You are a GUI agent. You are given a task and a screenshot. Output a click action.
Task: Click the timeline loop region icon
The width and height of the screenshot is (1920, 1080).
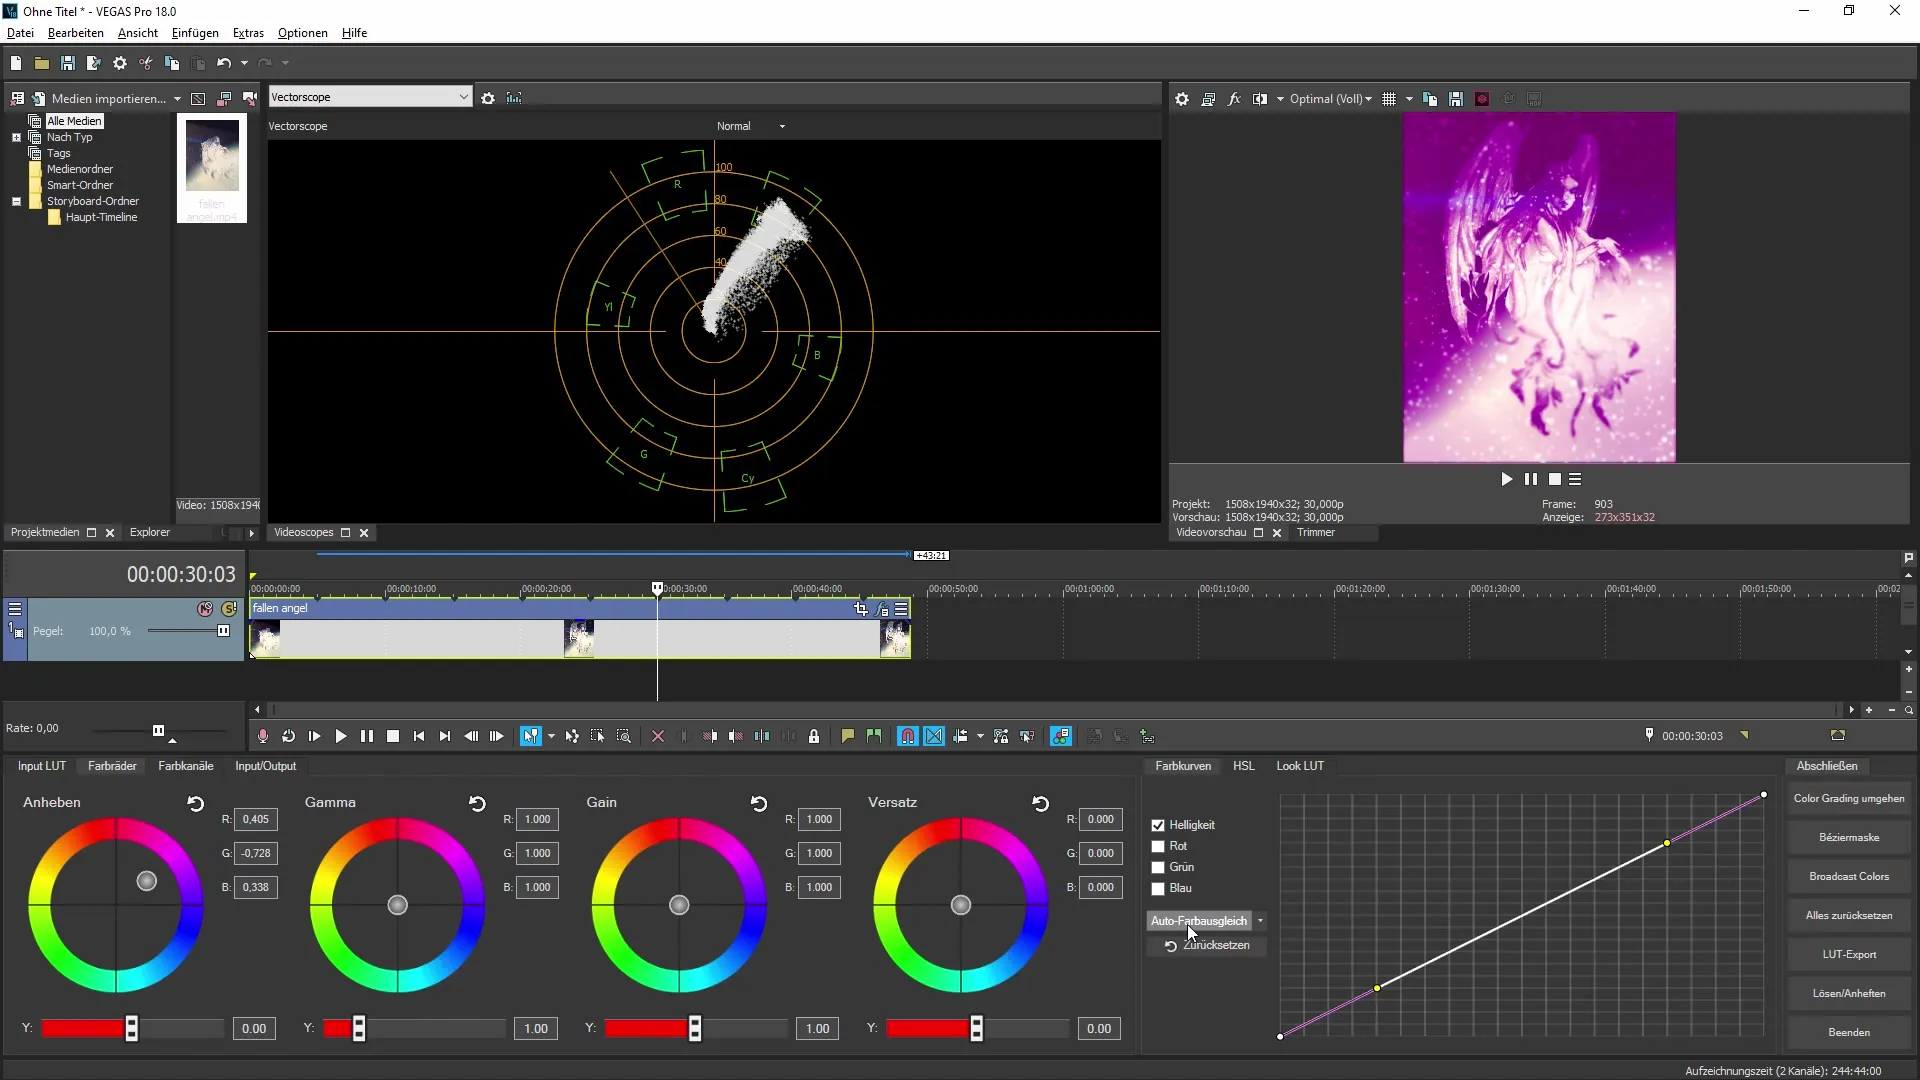(289, 736)
